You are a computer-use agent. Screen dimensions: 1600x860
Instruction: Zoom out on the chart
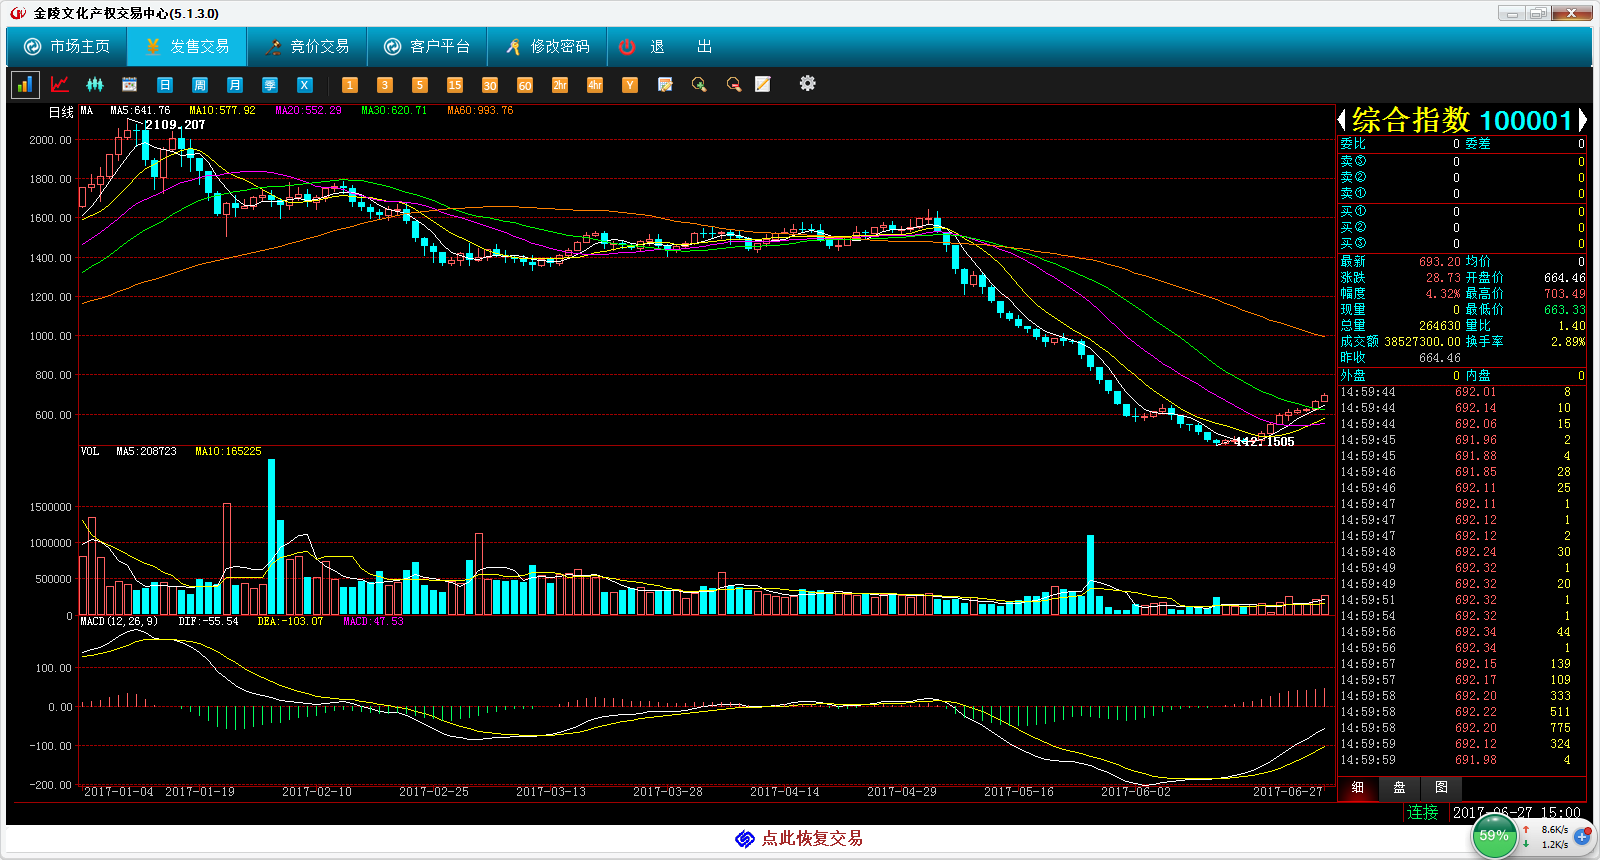pyautogui.click(x=734, y=85)
